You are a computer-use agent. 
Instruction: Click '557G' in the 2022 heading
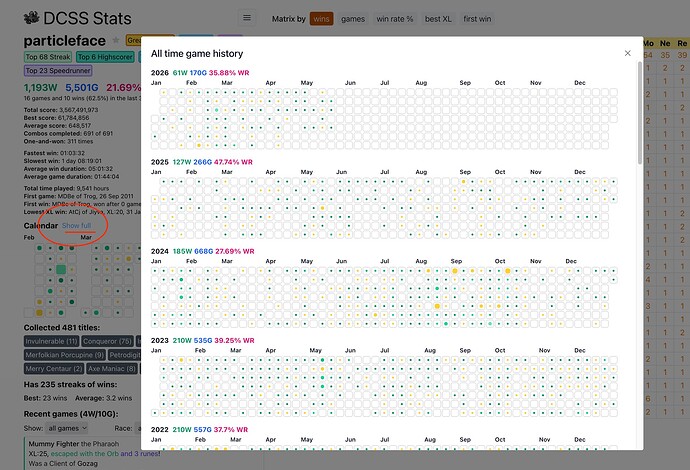(x=202, y=430)
